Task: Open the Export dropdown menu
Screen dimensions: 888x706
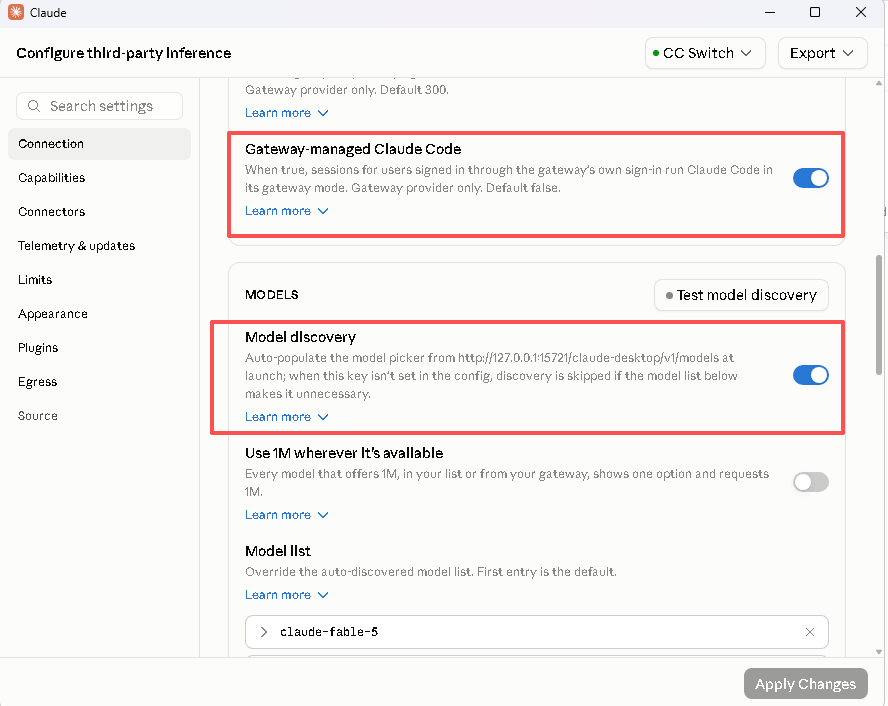Action: (822, 53)
